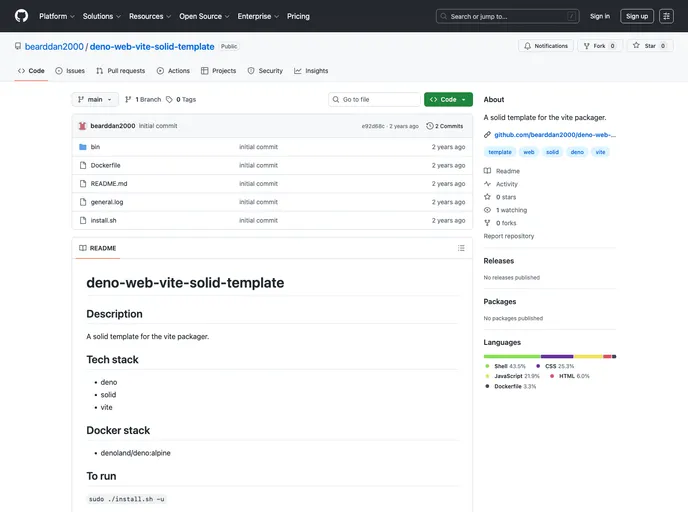Screen dimensions: 688x512
Task: Click the bin folder icon
Action: (82, 147)
